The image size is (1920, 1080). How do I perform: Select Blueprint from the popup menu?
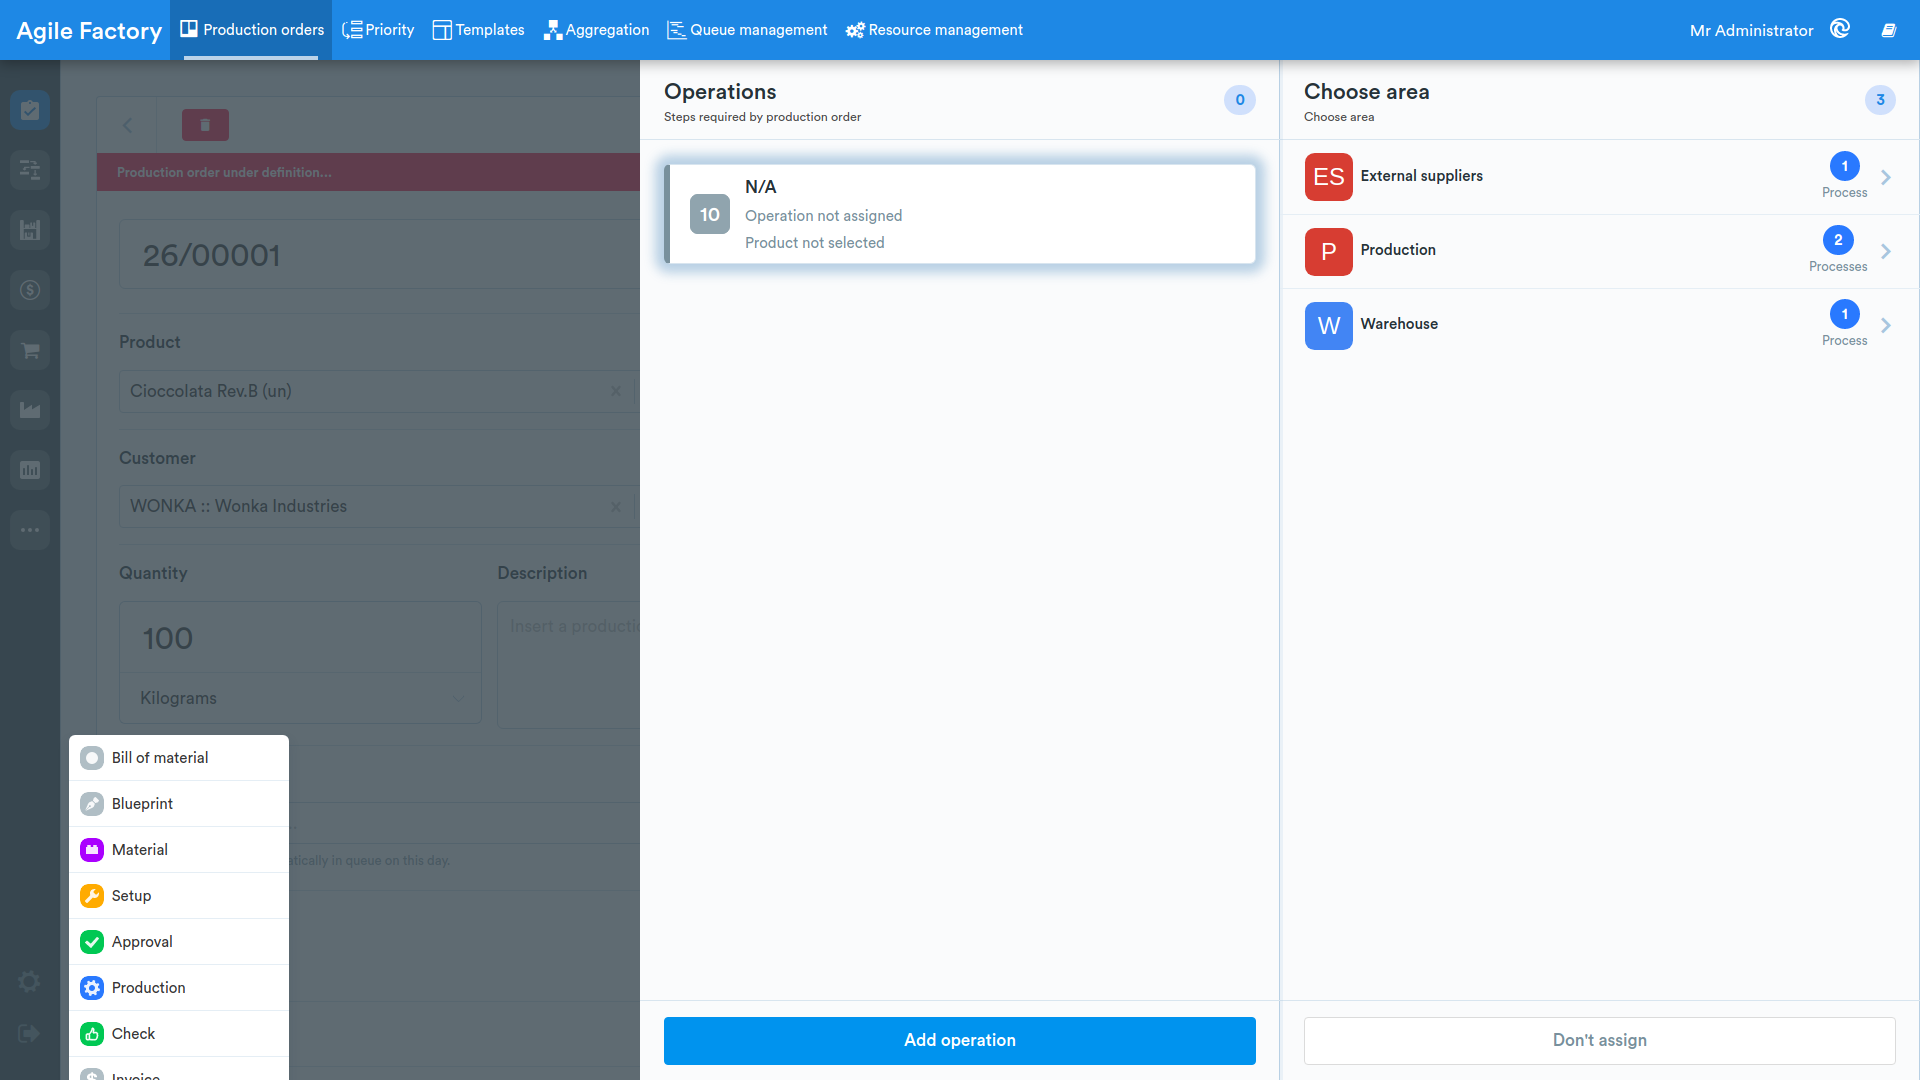click(x=179, y=804)
